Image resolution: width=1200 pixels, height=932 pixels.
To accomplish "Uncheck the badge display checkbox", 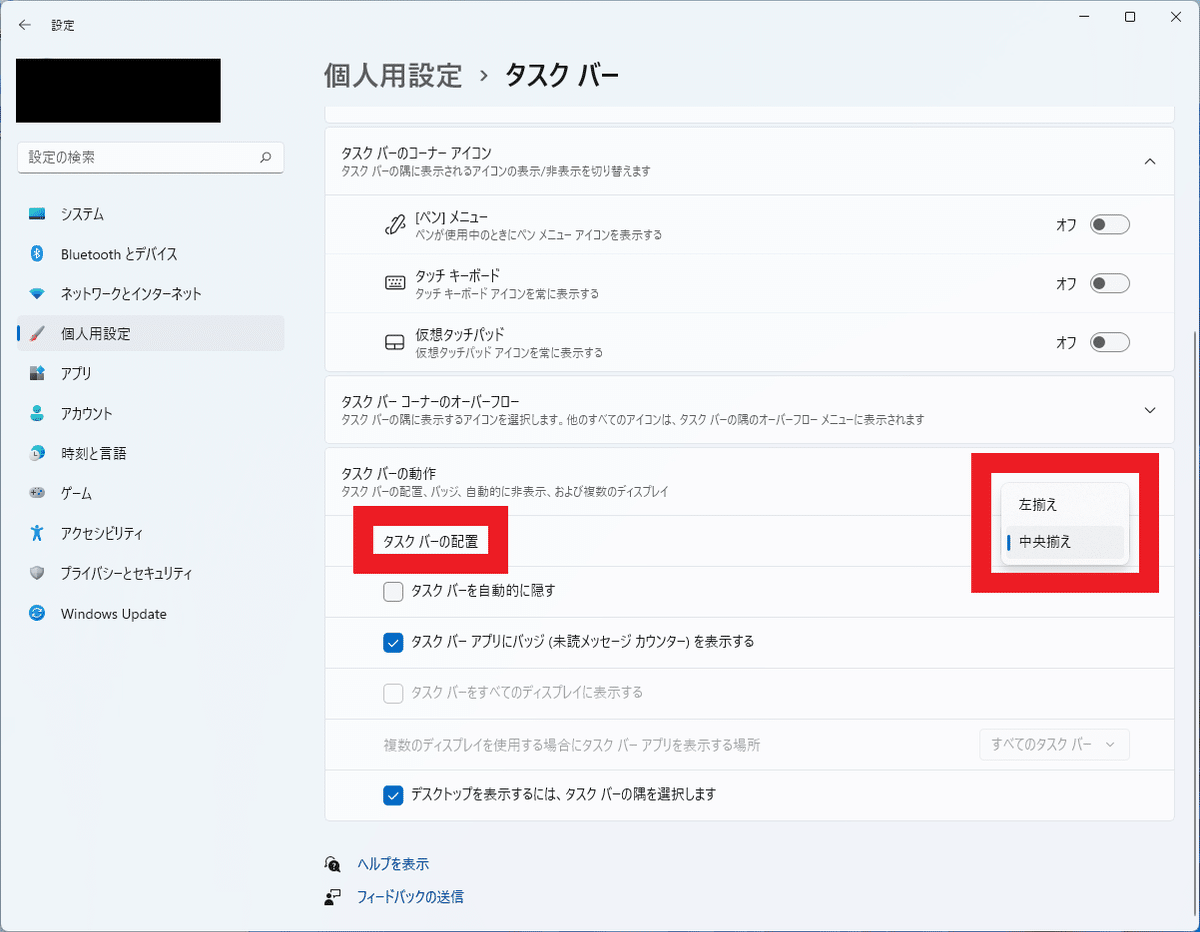I will click(393, 642).
